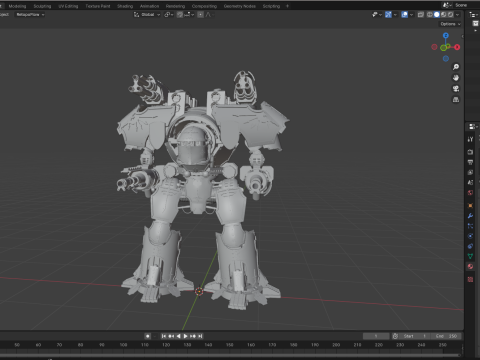
Task: Open the Rendering workspace tab
Action: tap(175, 6)
